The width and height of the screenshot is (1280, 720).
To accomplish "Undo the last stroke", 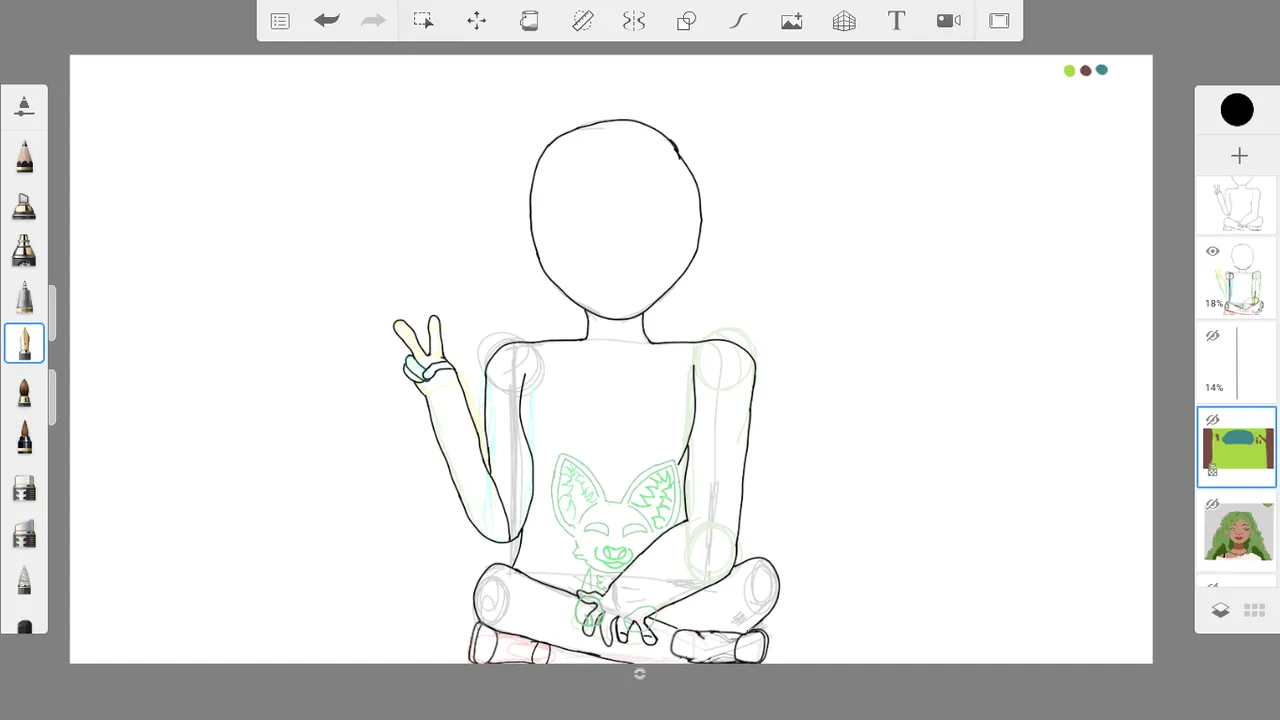I will (x=327, y=20).
